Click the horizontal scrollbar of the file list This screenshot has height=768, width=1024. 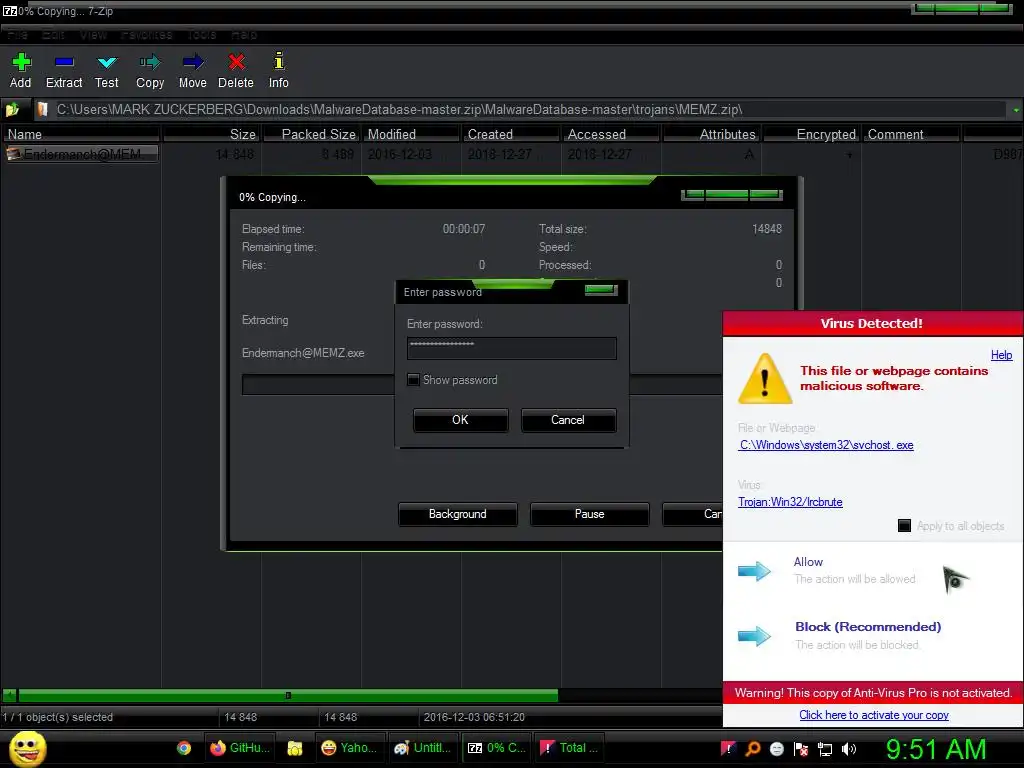pos(287,696)
